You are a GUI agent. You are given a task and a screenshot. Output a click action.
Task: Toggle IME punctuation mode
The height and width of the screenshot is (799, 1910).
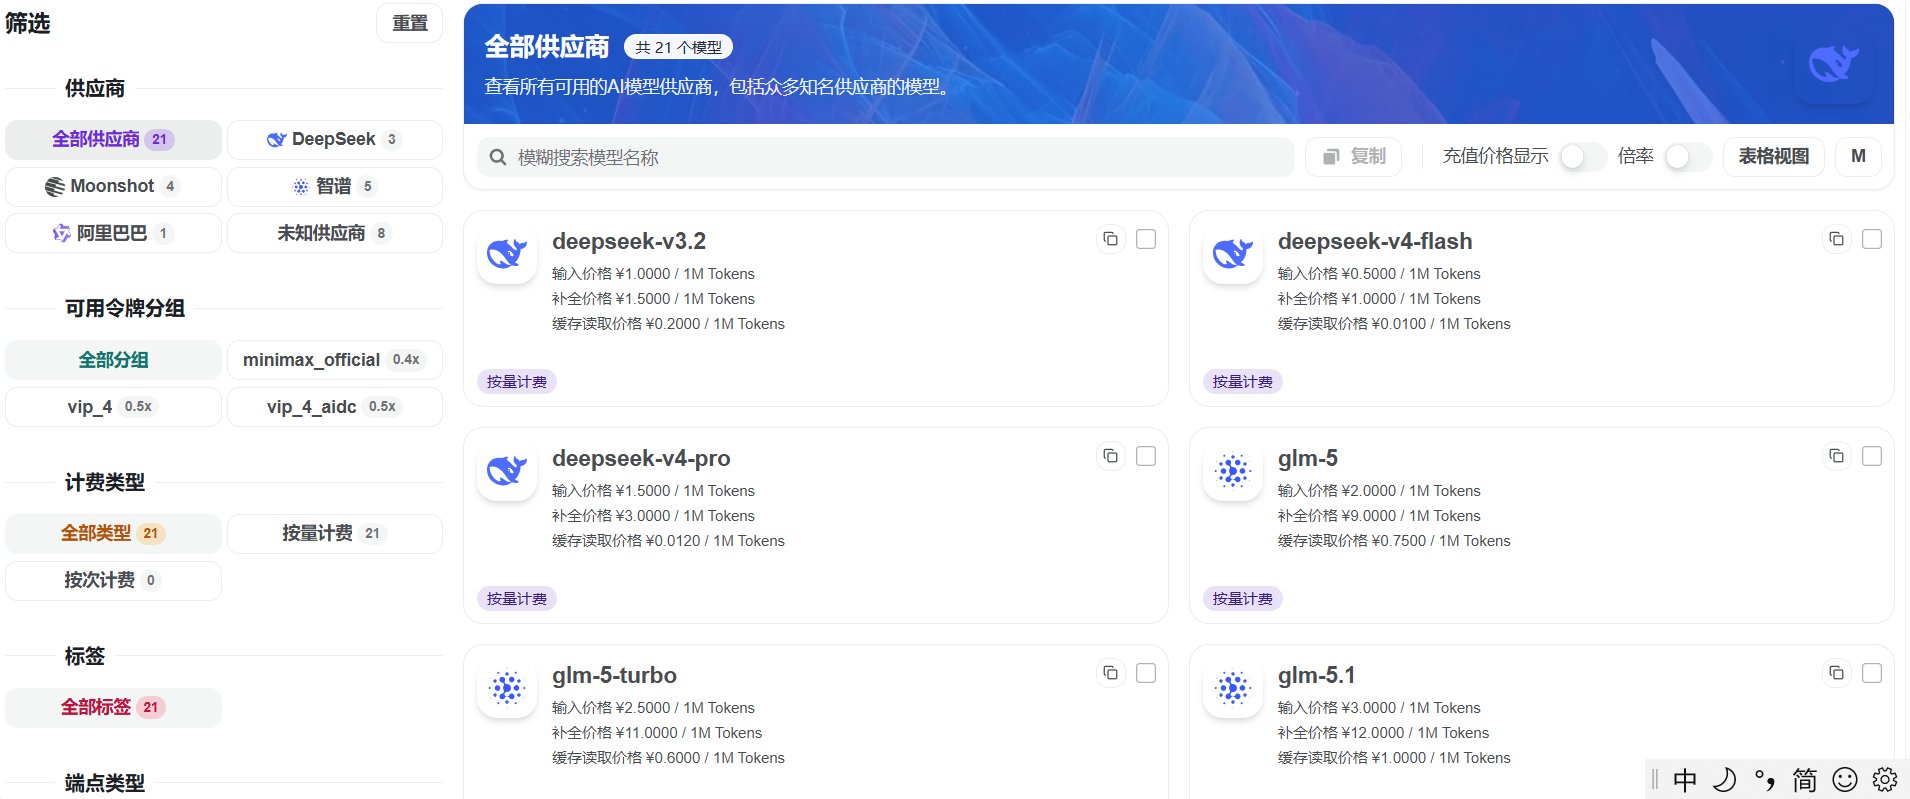click(1765, 780)
